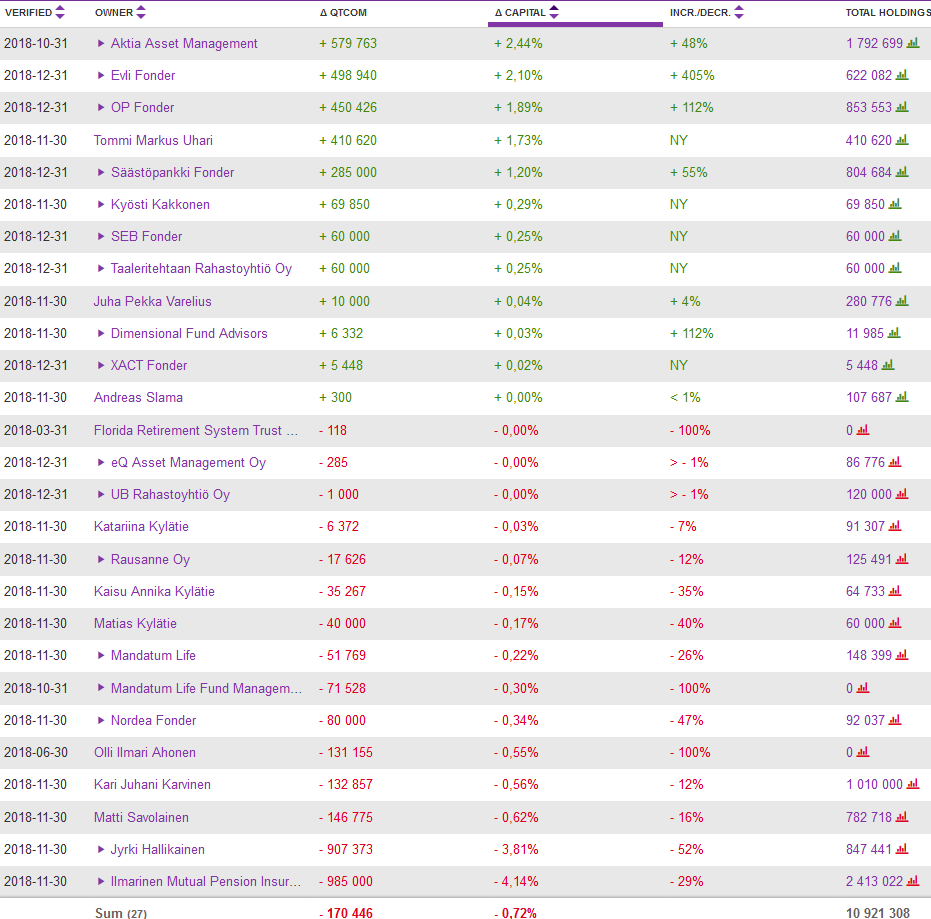Screen dimensions: 931x919
Task: Open Kari Juhani Karvinen owner link
Action: tap(152, 784)
